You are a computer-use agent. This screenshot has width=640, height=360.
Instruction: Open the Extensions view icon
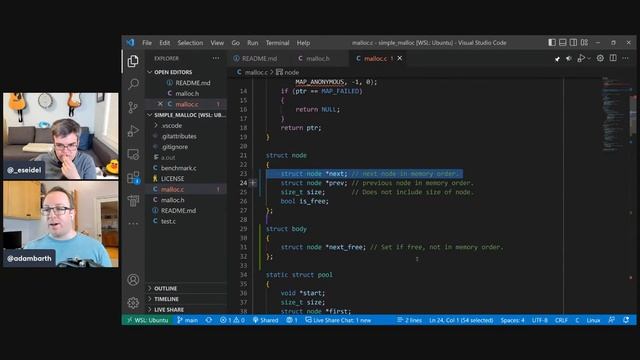(133, 178)
